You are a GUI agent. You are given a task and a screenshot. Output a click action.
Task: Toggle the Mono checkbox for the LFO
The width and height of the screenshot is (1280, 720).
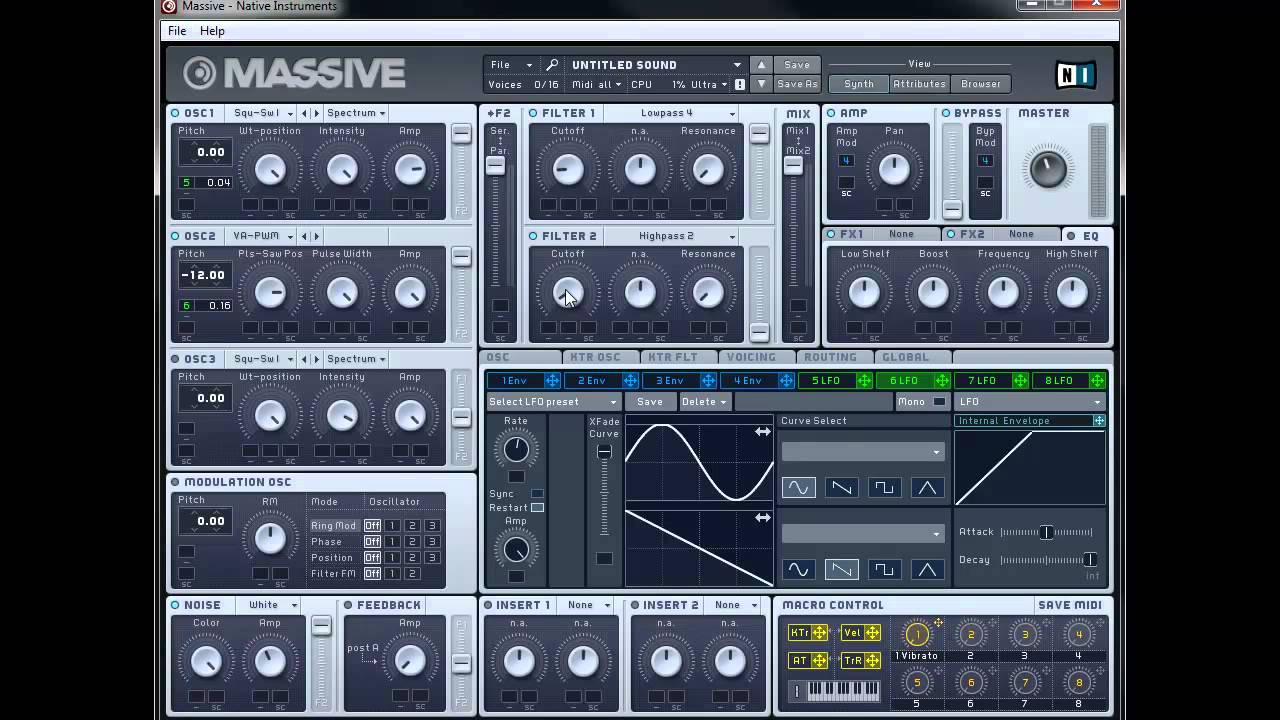click(939, 402)
